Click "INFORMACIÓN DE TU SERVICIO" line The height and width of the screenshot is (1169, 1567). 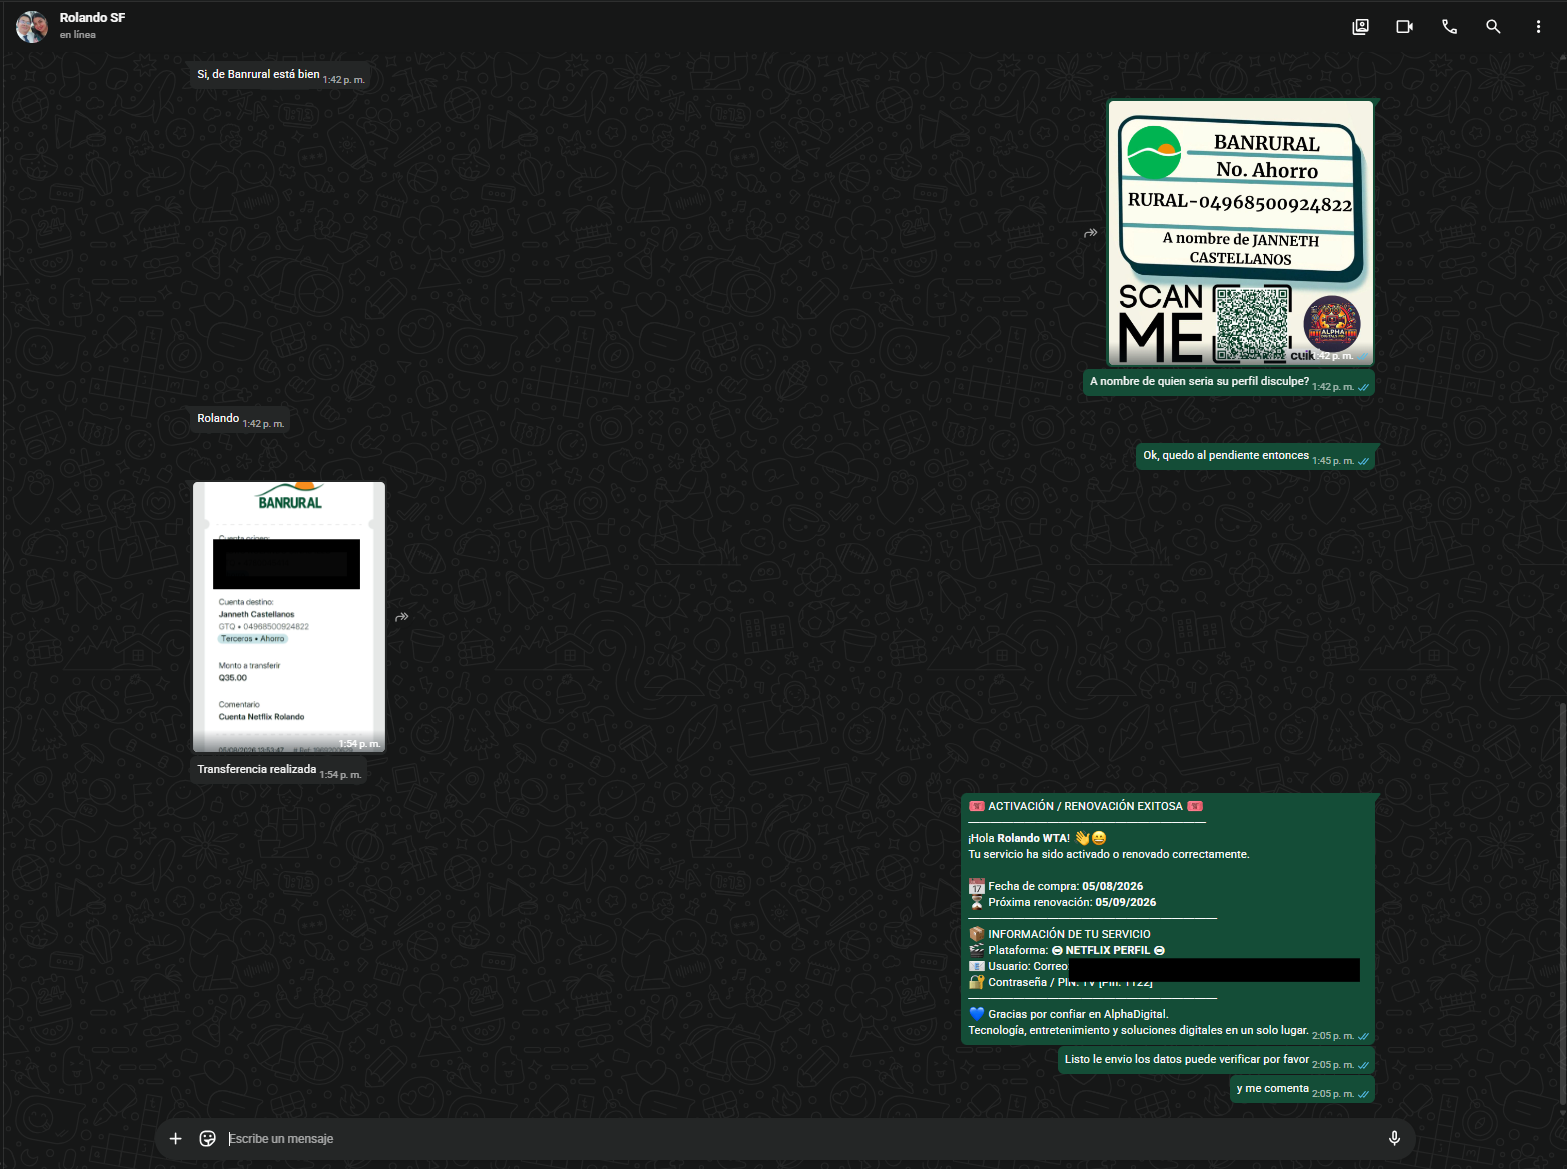[x=1060, y=934]
